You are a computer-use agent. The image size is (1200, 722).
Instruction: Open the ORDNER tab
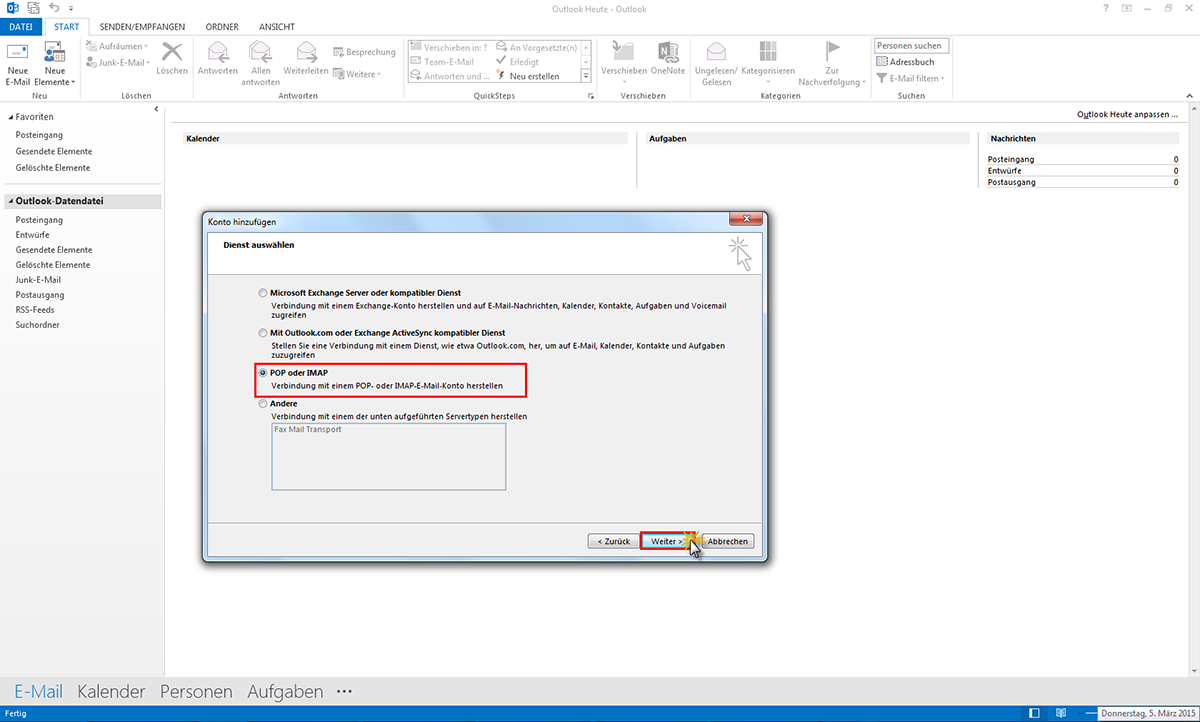pyautogui.click(x=221, y=27)
